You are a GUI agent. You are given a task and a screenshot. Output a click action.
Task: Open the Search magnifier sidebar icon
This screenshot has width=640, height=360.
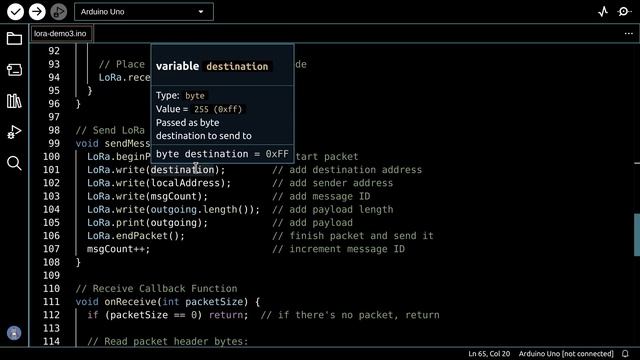click(14, 163)
